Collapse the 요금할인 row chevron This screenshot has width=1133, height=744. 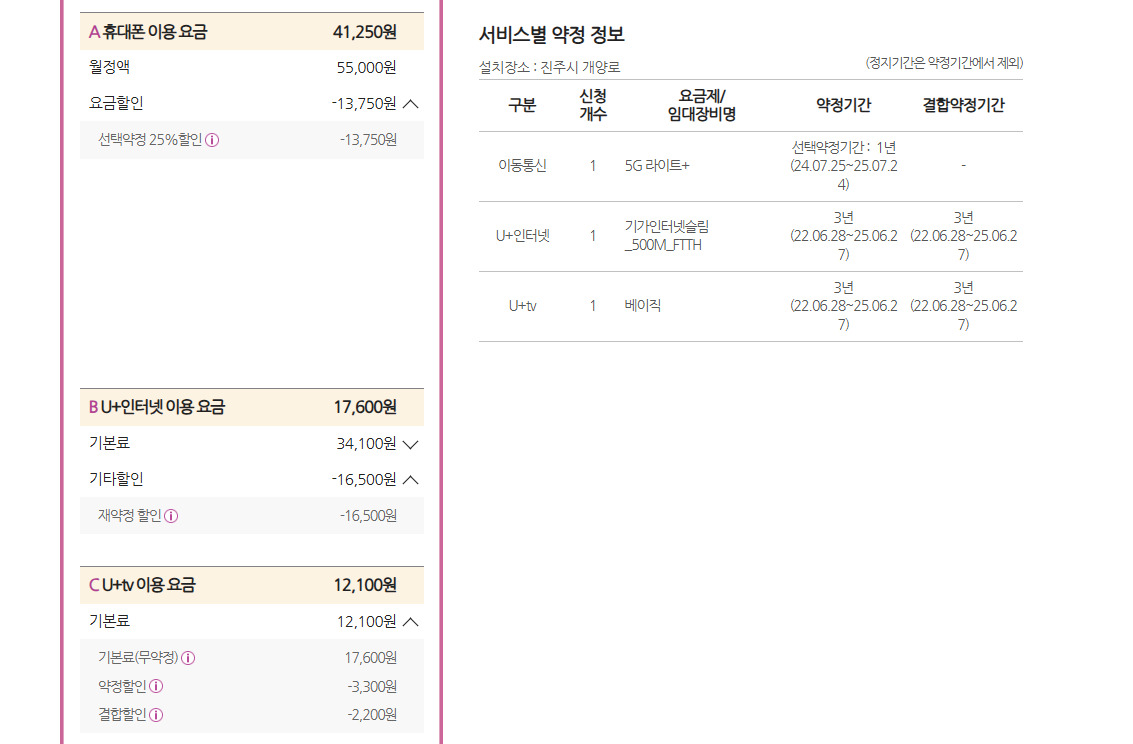coord(410,103)
